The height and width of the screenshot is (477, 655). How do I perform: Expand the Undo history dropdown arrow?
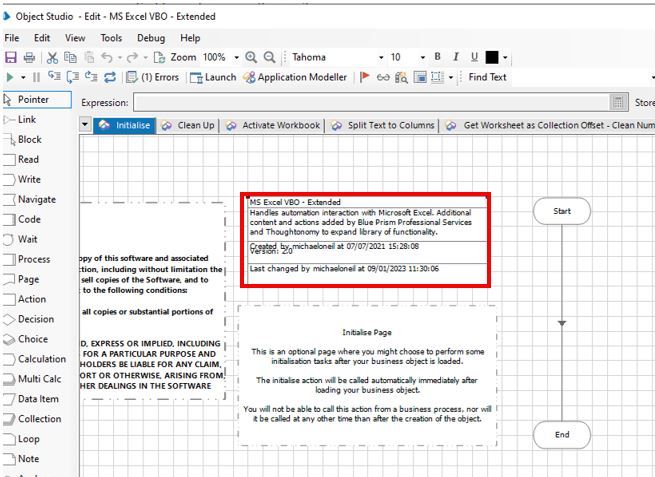(119, 57)
